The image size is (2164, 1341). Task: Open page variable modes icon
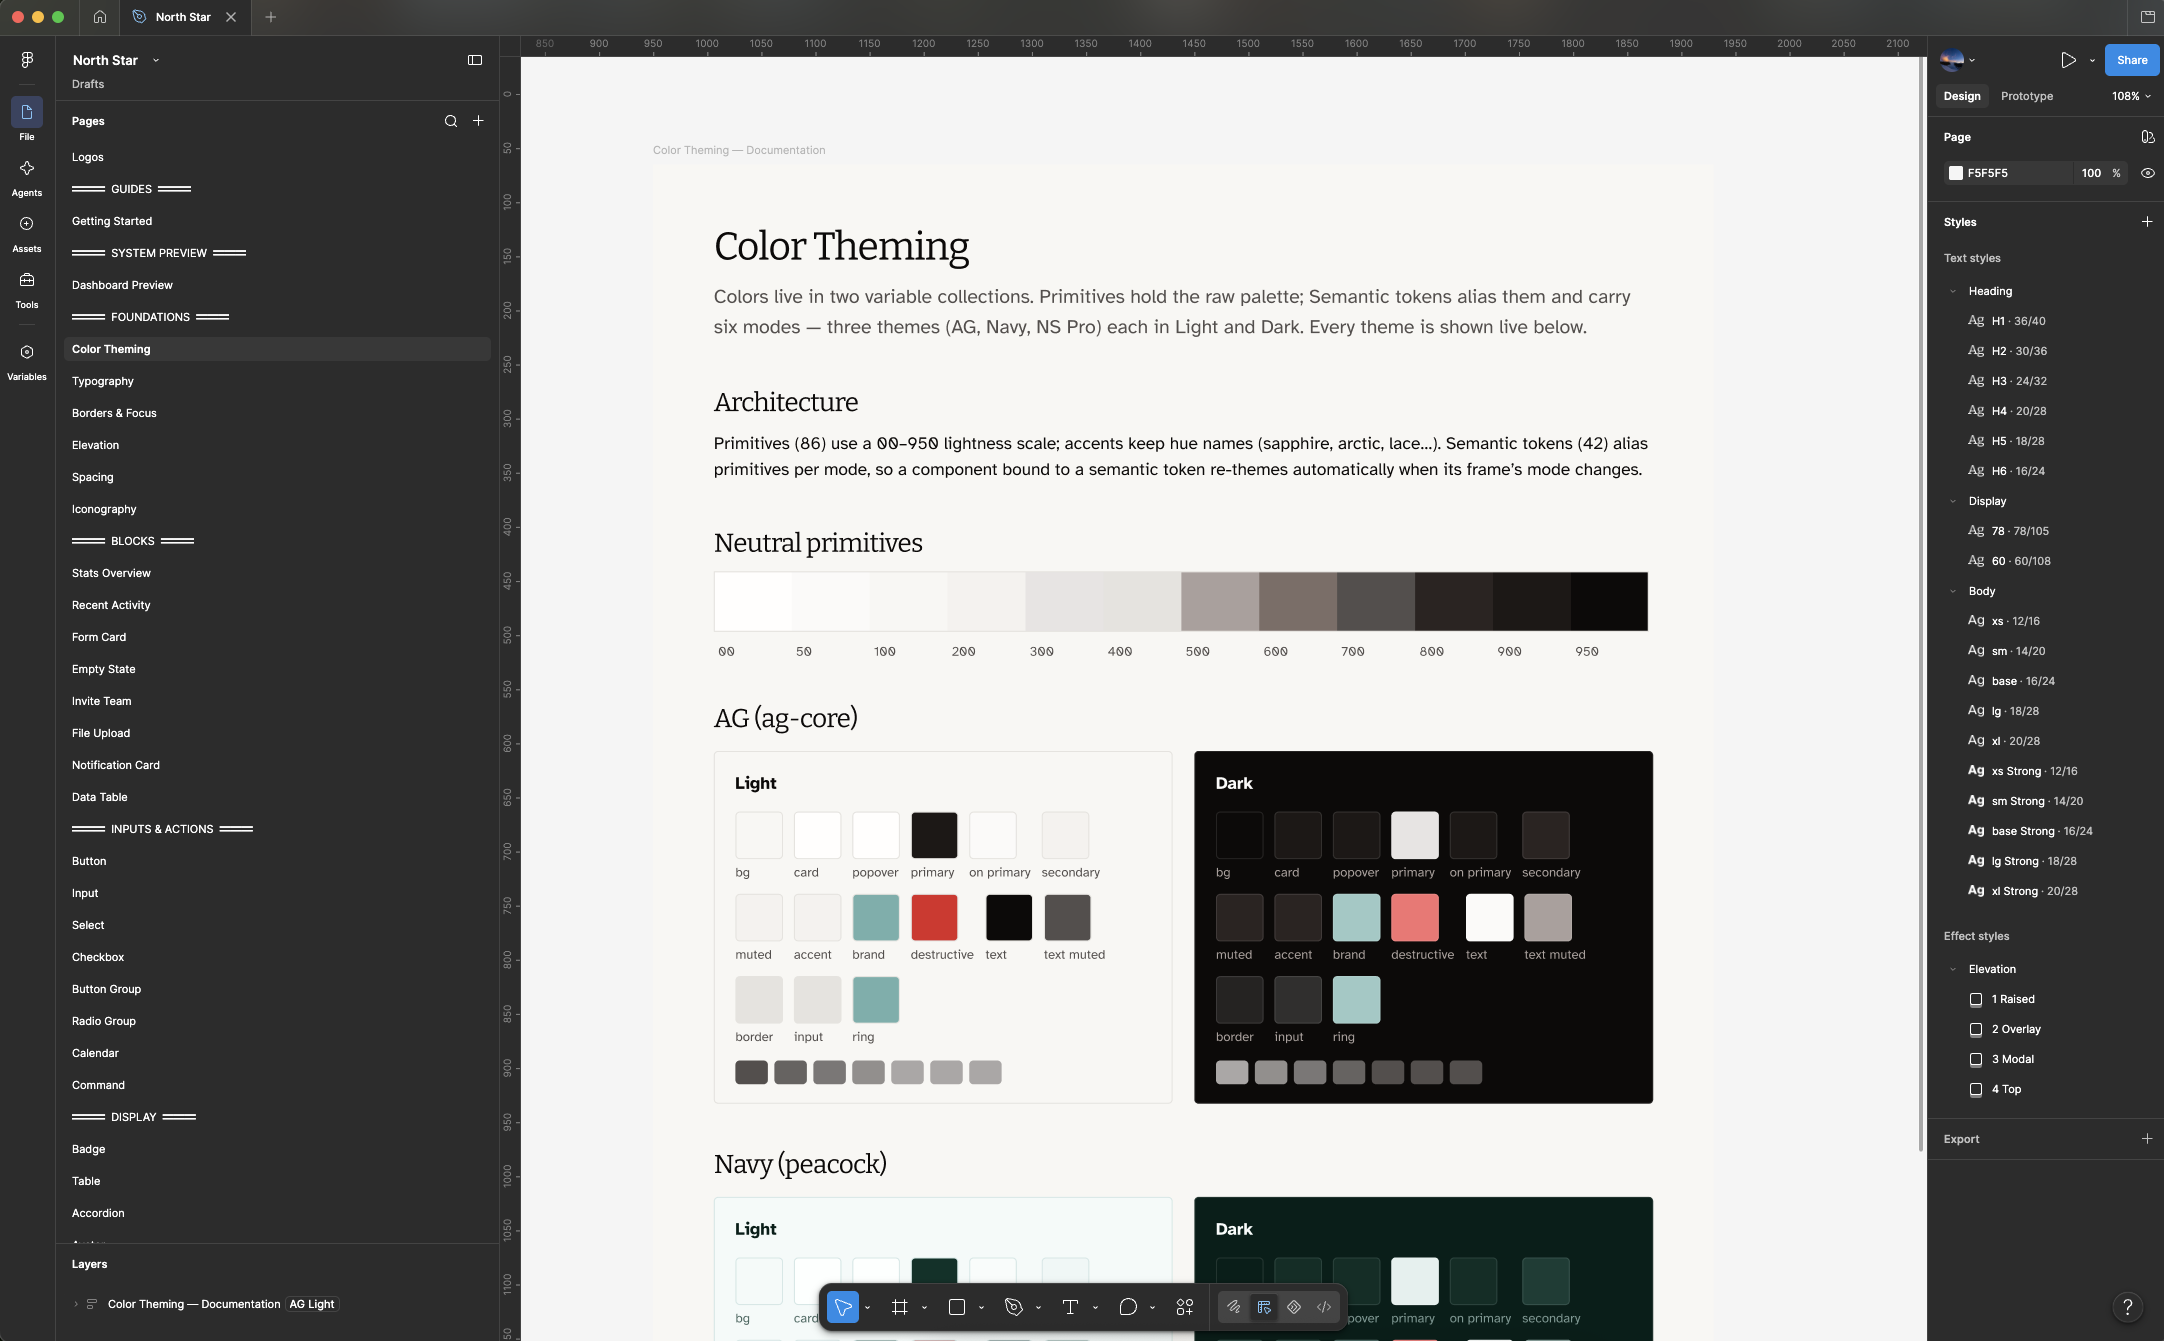tap(2147, 137)
